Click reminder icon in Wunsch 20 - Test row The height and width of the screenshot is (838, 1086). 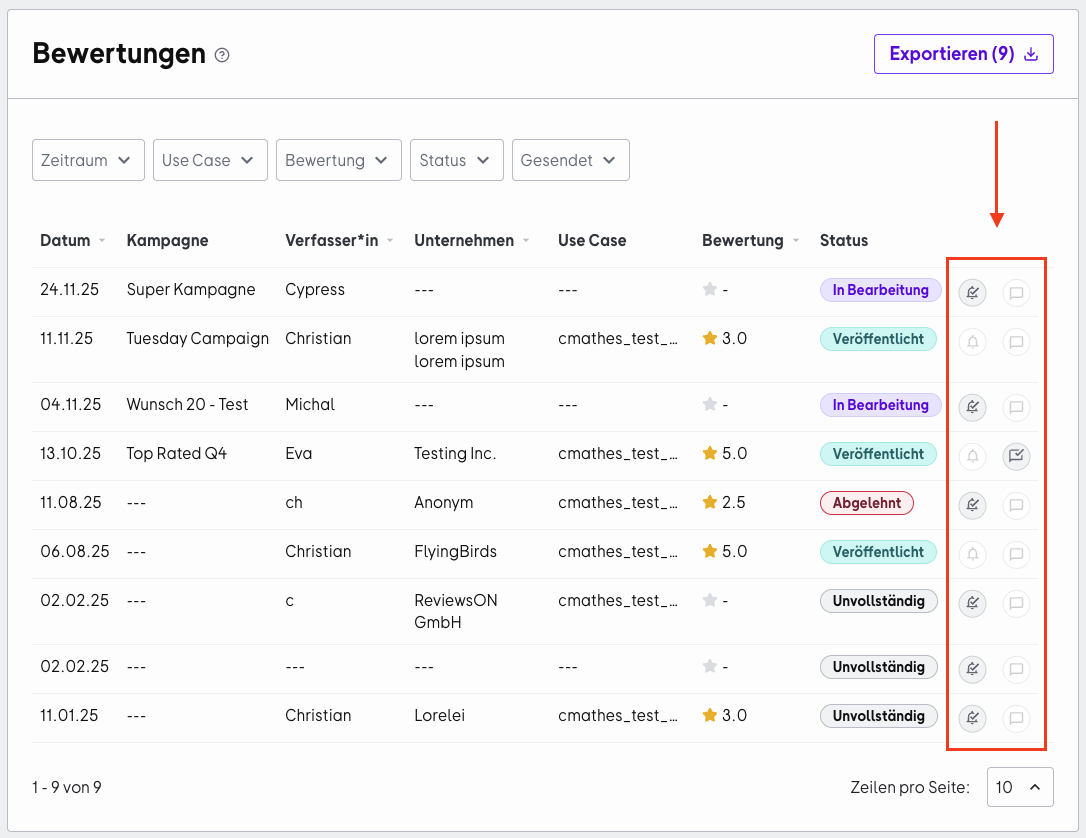point(972,407)
